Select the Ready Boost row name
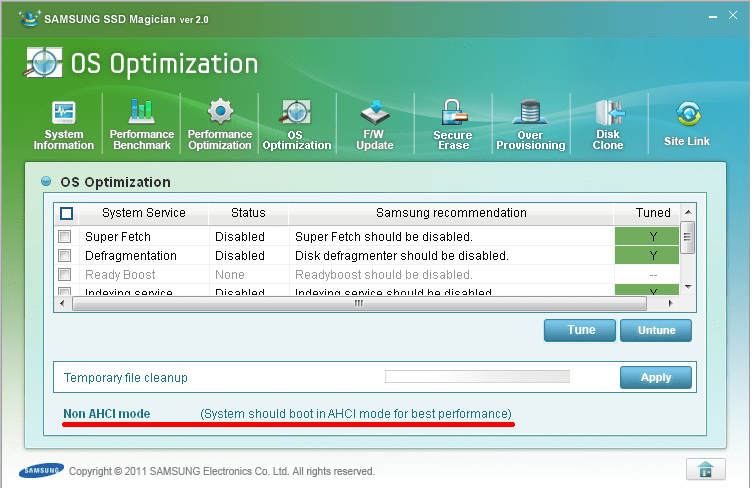This screenshot has height=488, width=753. [x=120, y=275]
